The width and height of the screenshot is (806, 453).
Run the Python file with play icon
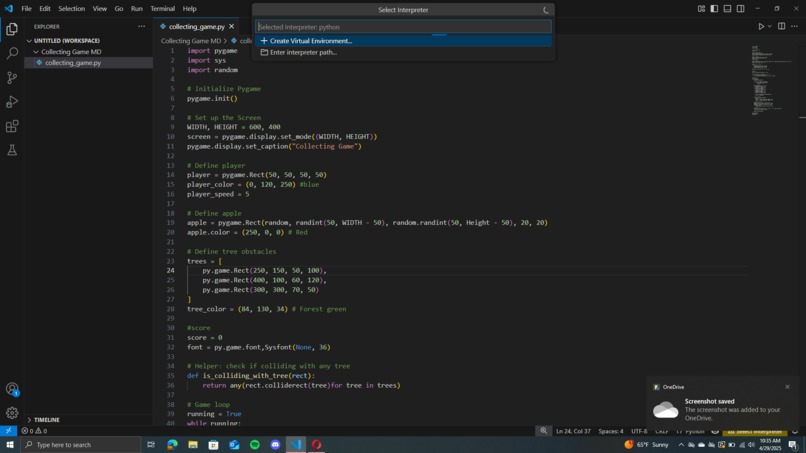pyautogui.click(x=761, y=26)
